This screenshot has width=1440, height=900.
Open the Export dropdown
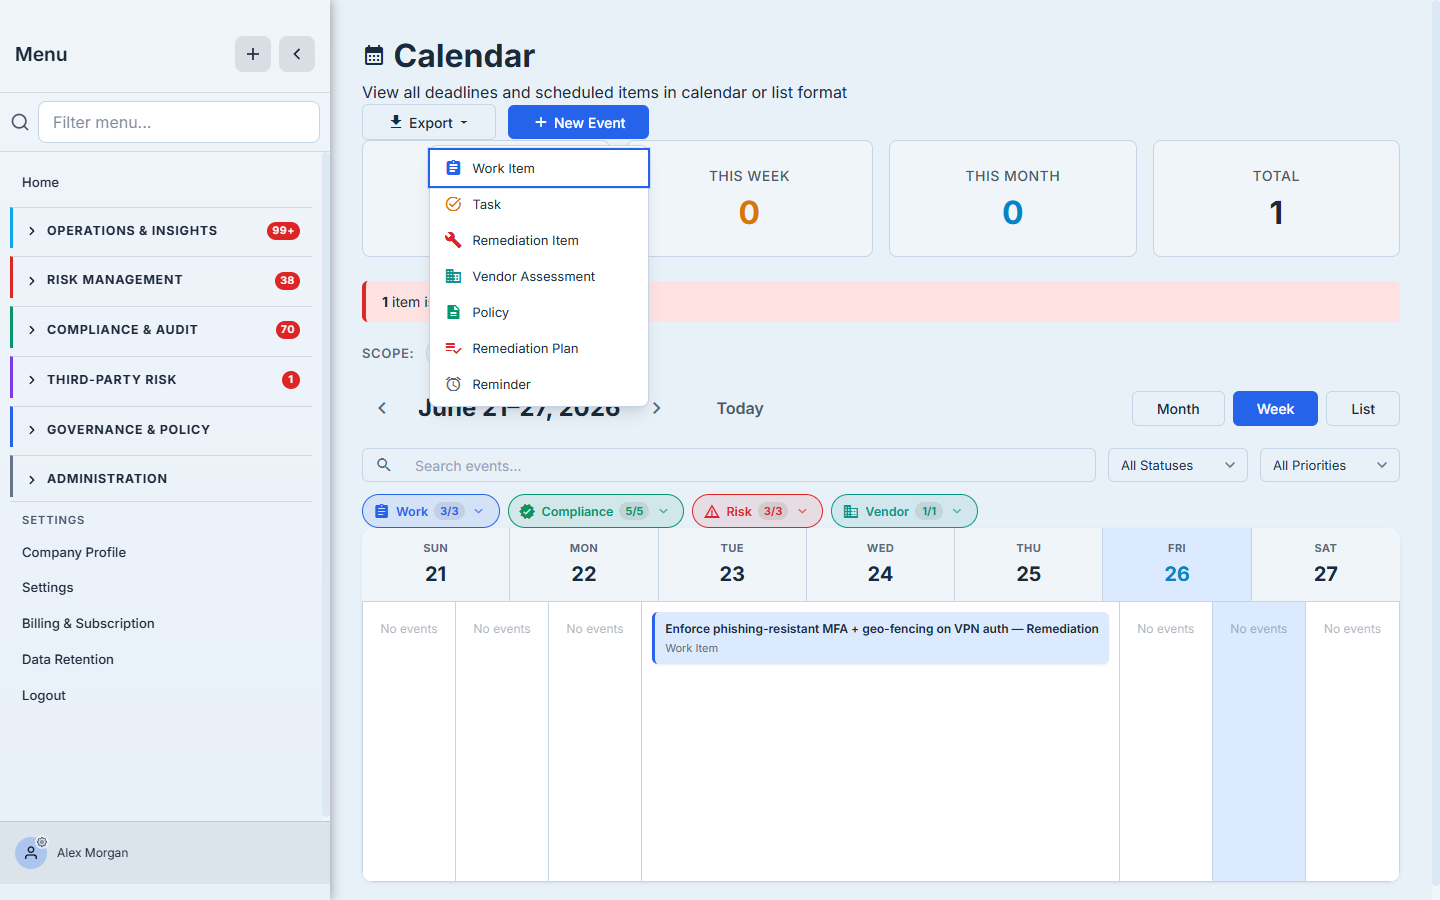[x=429, y=122]
